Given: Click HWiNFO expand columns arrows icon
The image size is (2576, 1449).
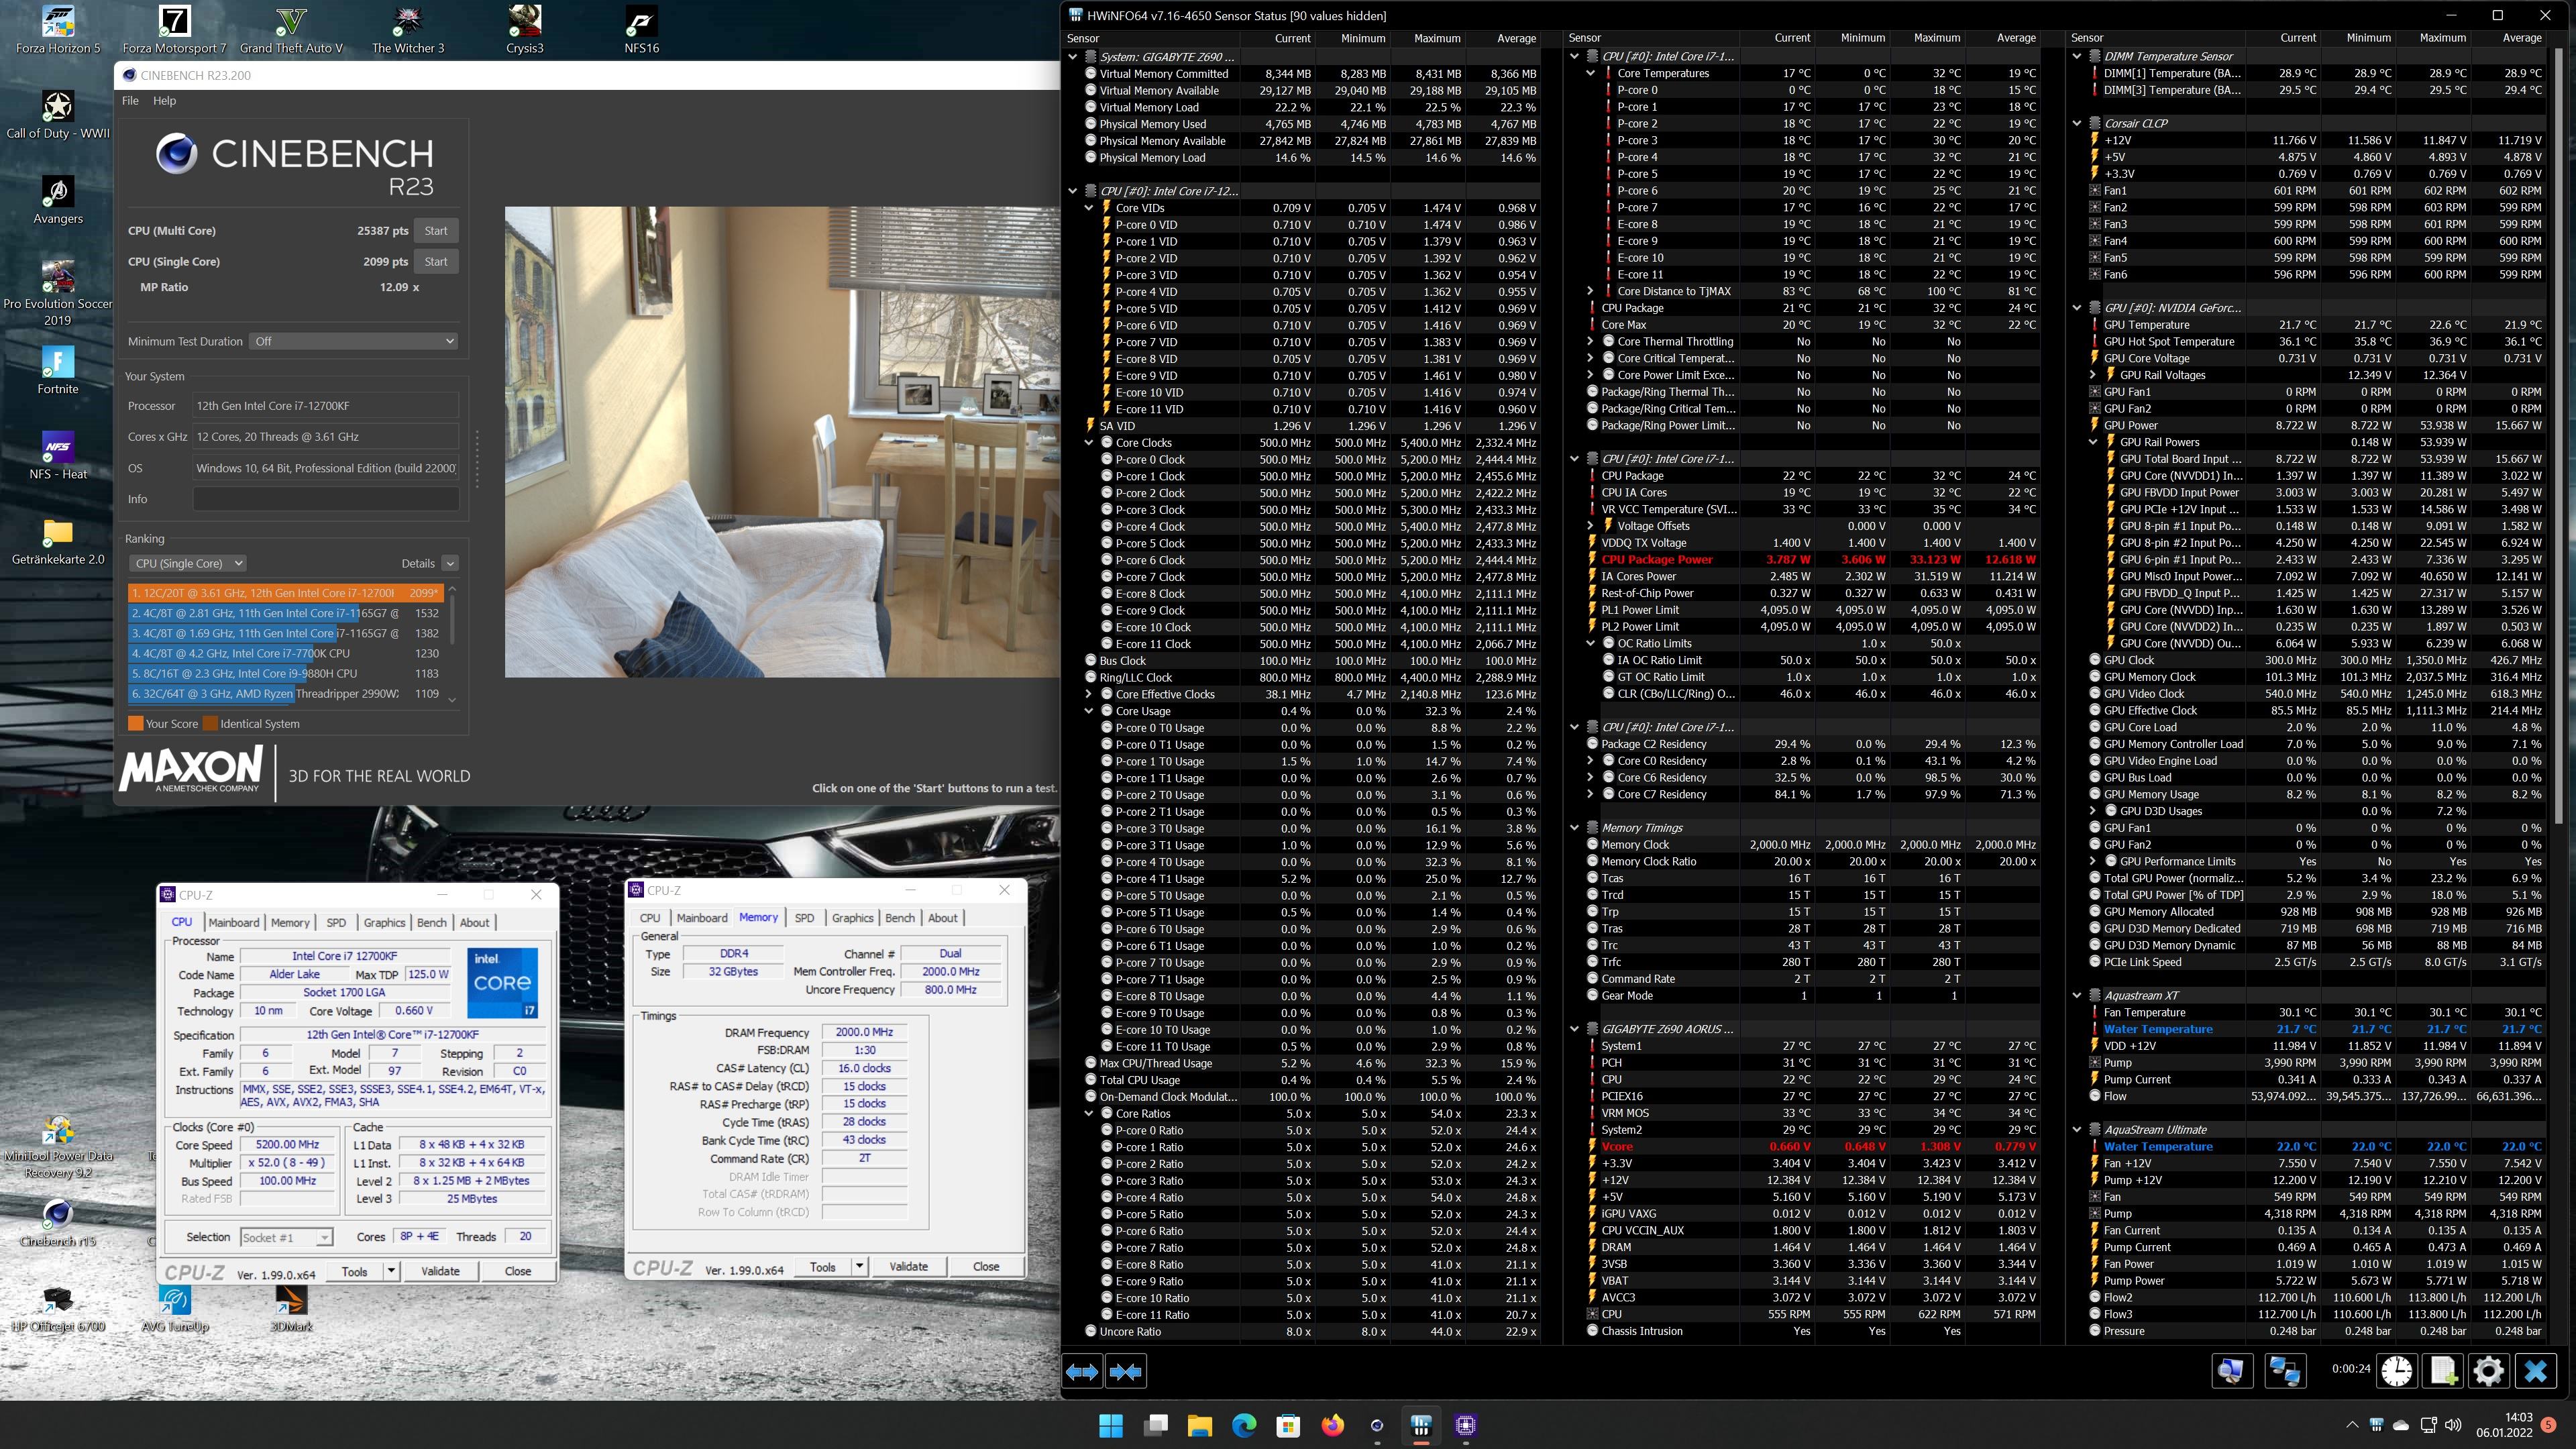Looking at the screenshot, I should 1082,1372.
